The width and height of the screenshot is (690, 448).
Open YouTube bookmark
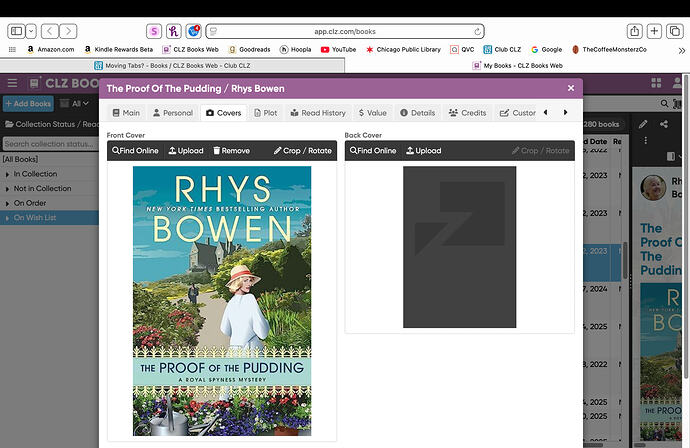[x=338, y=50]
